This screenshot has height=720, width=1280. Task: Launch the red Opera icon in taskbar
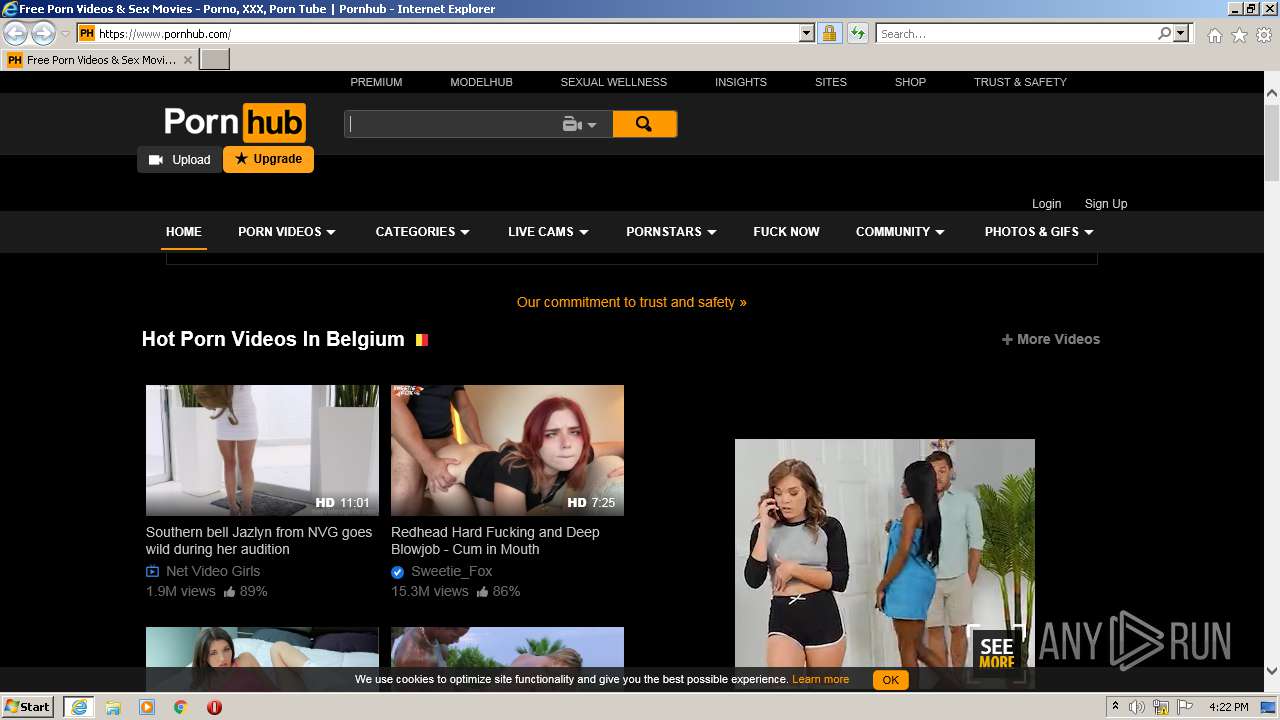pyautogui.click(x=214, y=707)
